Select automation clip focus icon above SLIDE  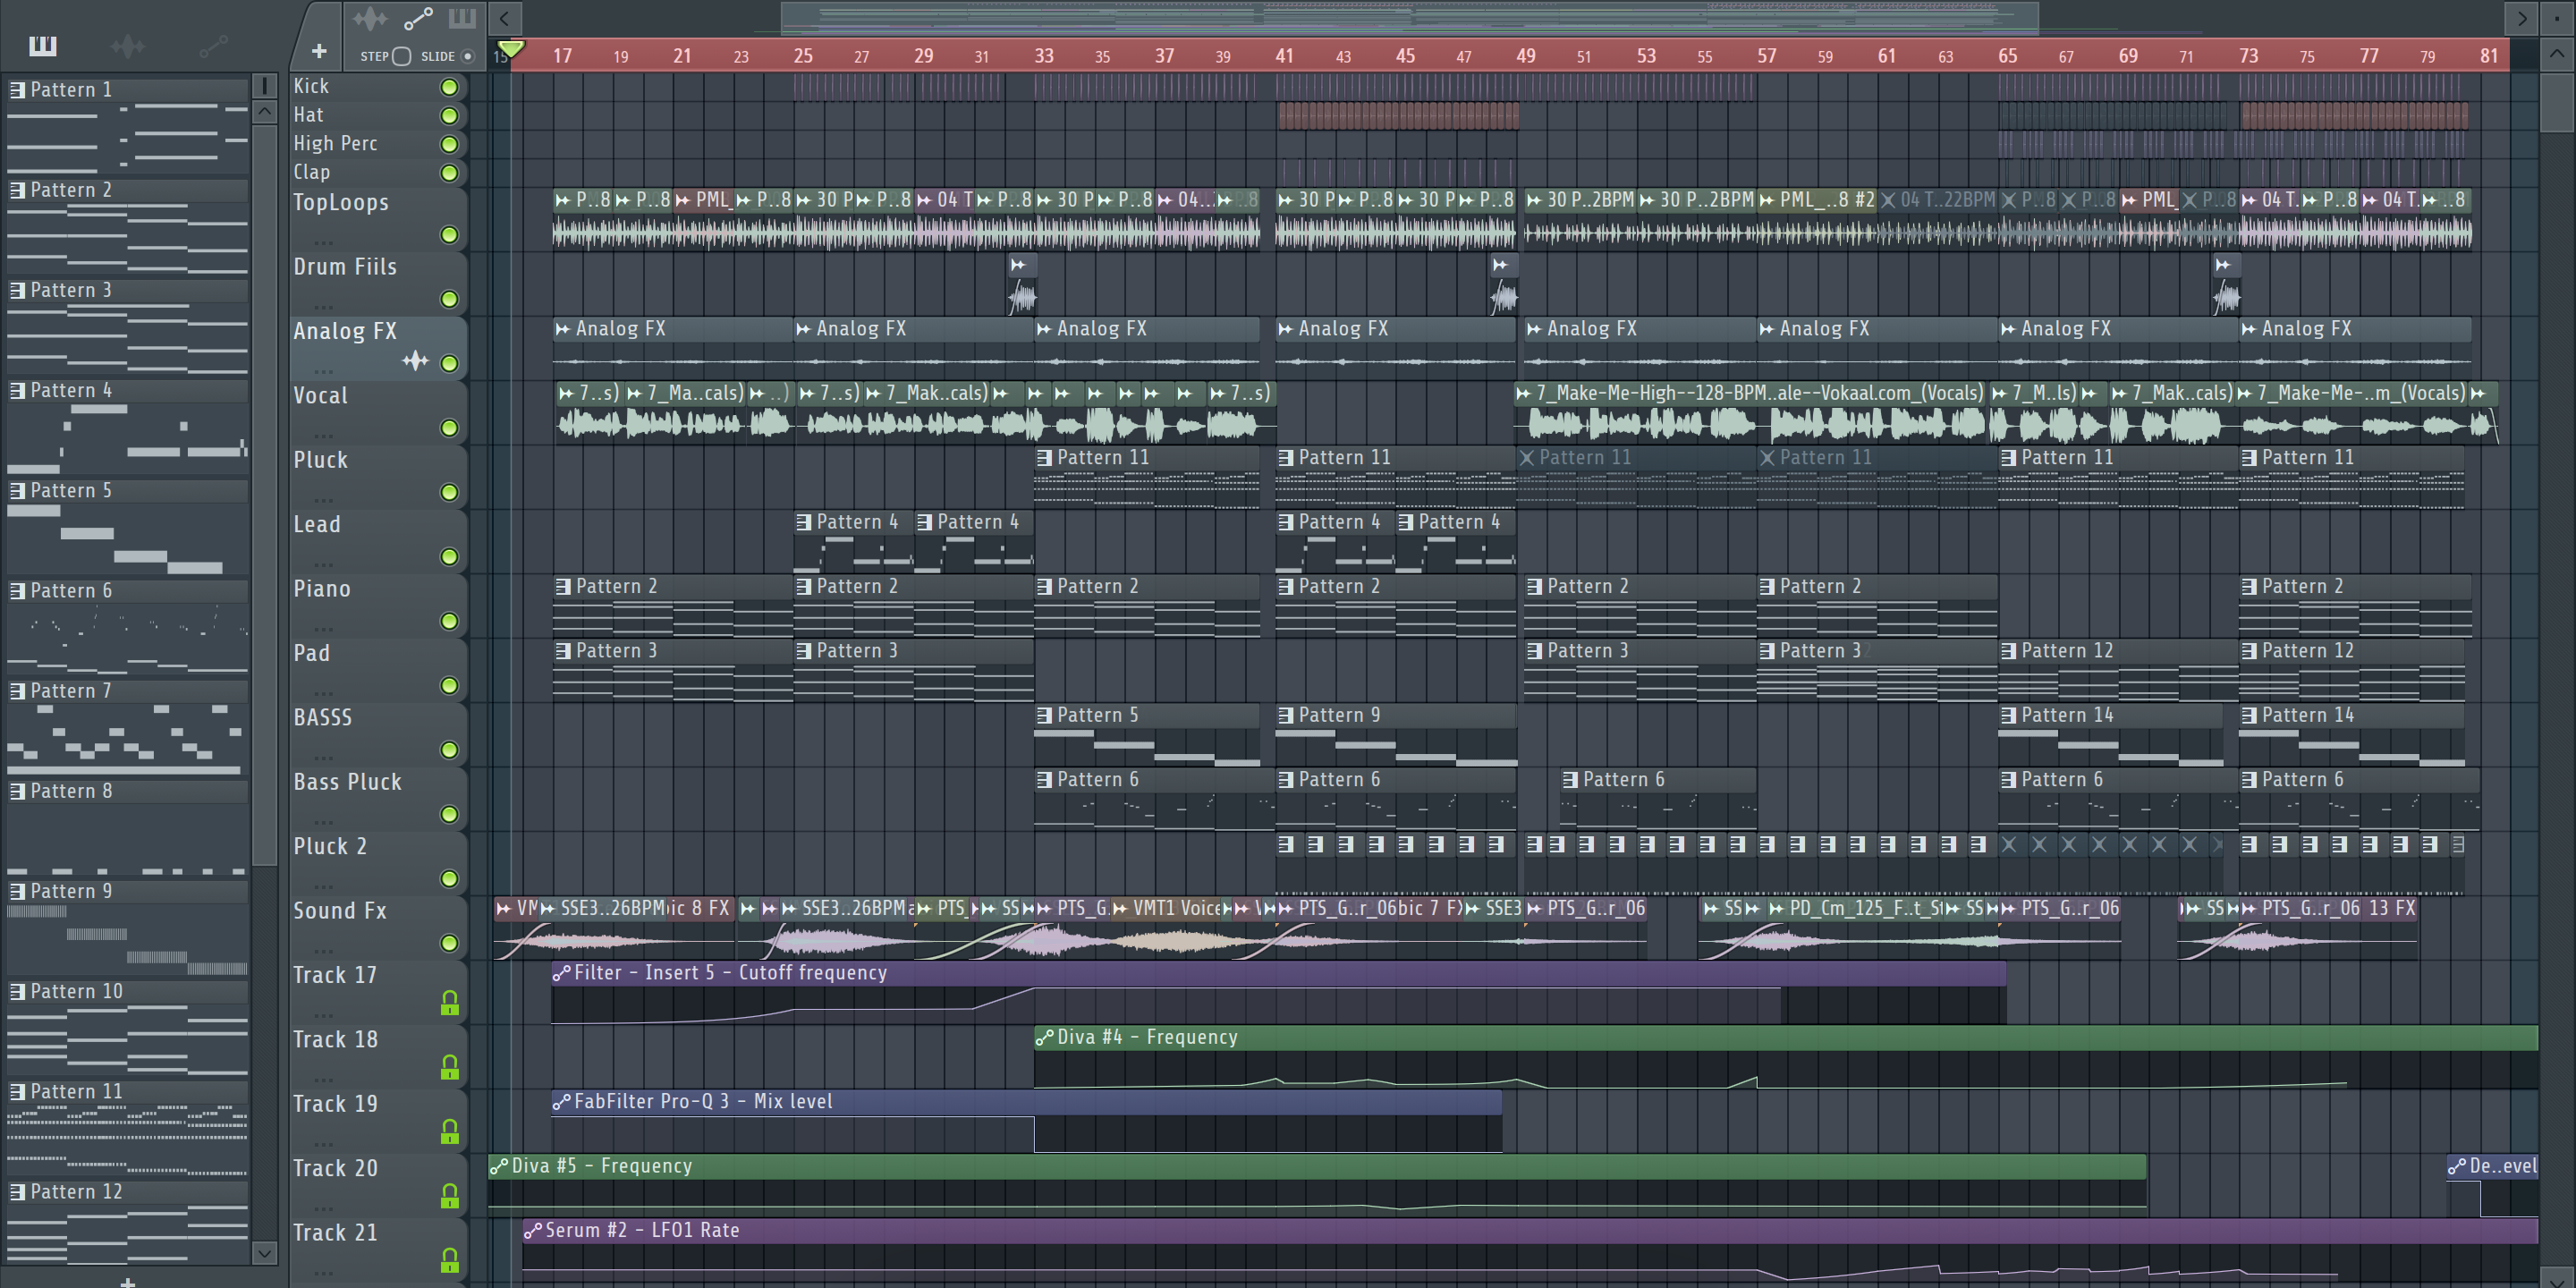pos(418,18)
